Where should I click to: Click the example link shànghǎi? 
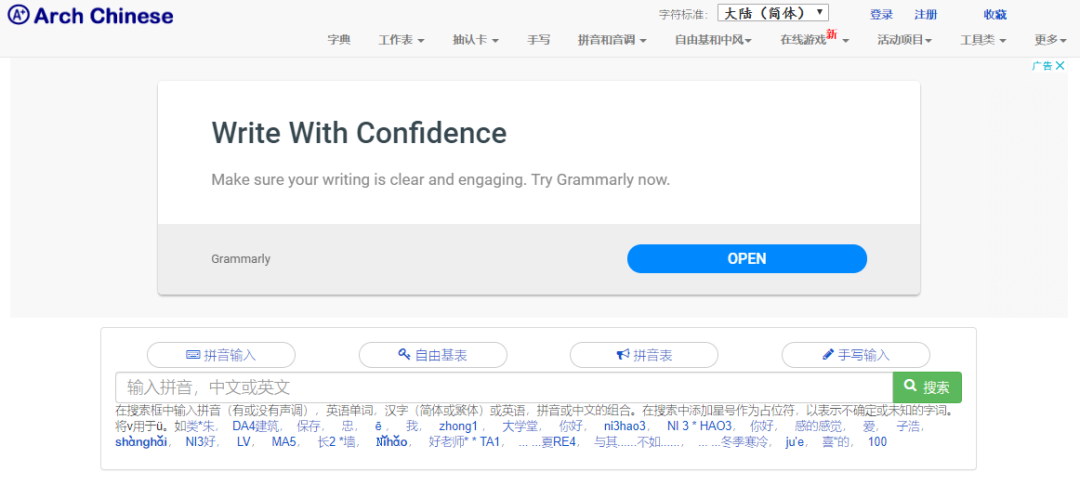tap(141, 442)
